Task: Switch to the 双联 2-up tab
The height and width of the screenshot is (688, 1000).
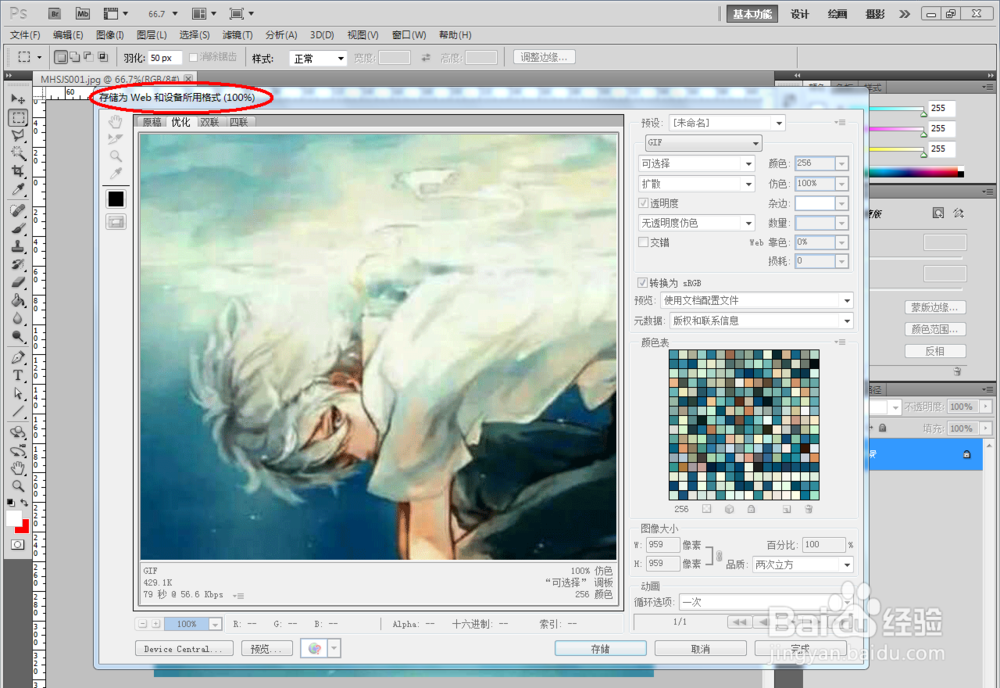Action: click(210, 122)
